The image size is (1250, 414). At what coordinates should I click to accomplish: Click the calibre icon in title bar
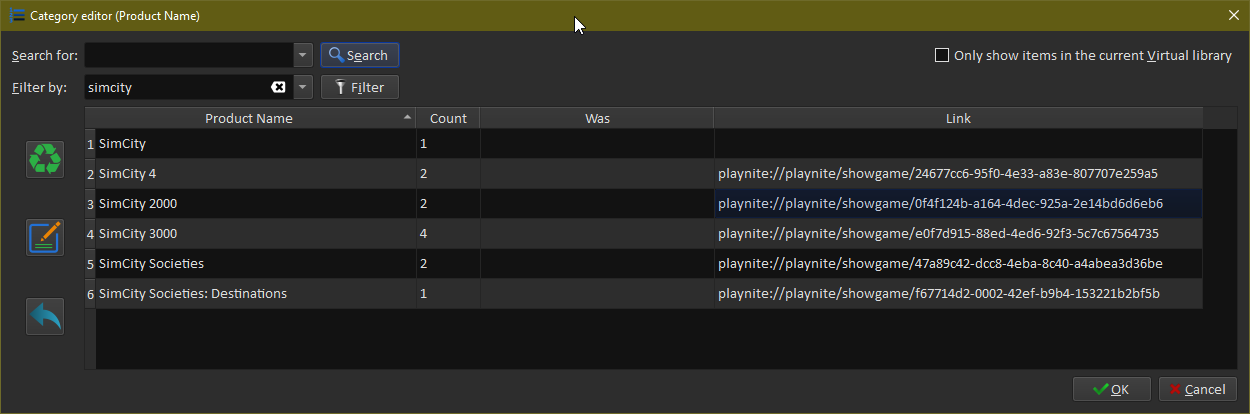click(x=16, y=15)
